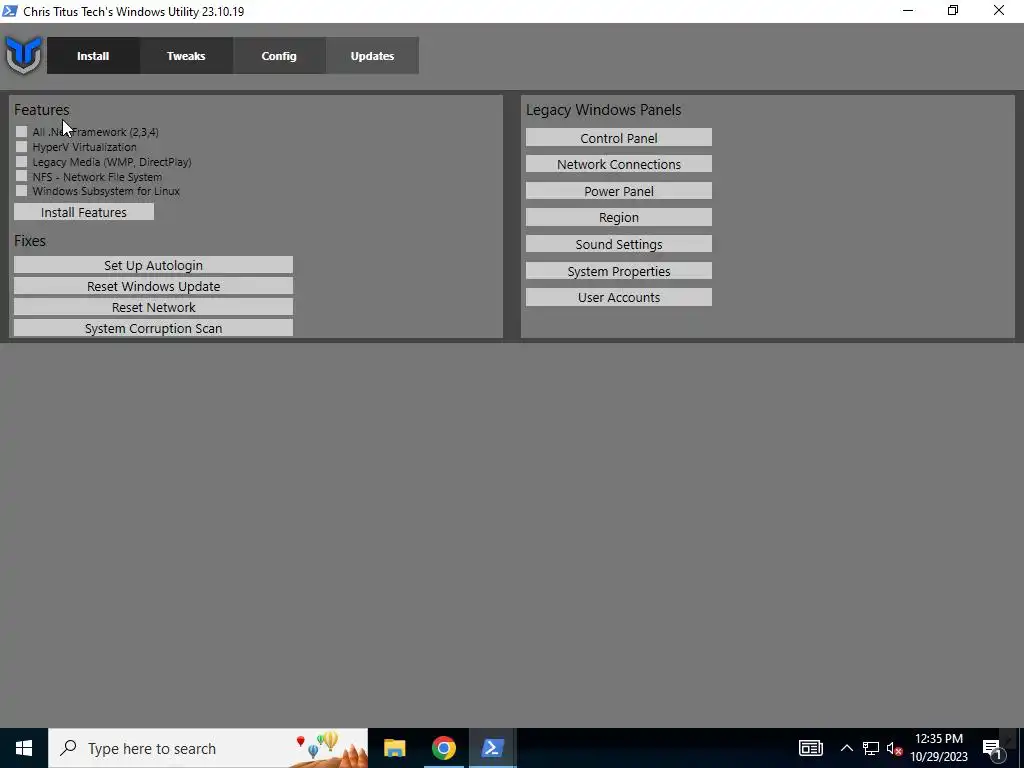This screenshot has width=1024, height=768.
Task: Open the Install tab
Action: (93, 56)
